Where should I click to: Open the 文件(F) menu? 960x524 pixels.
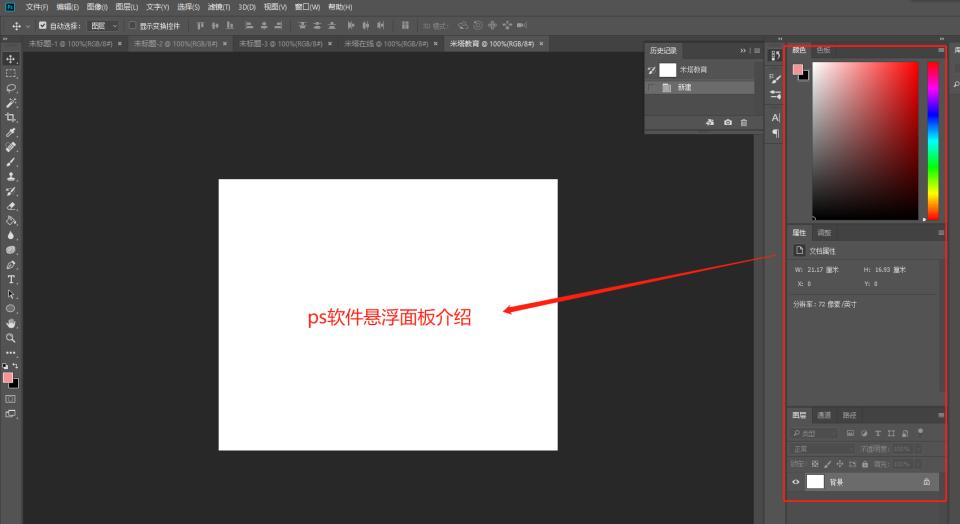tap(37, 7)
